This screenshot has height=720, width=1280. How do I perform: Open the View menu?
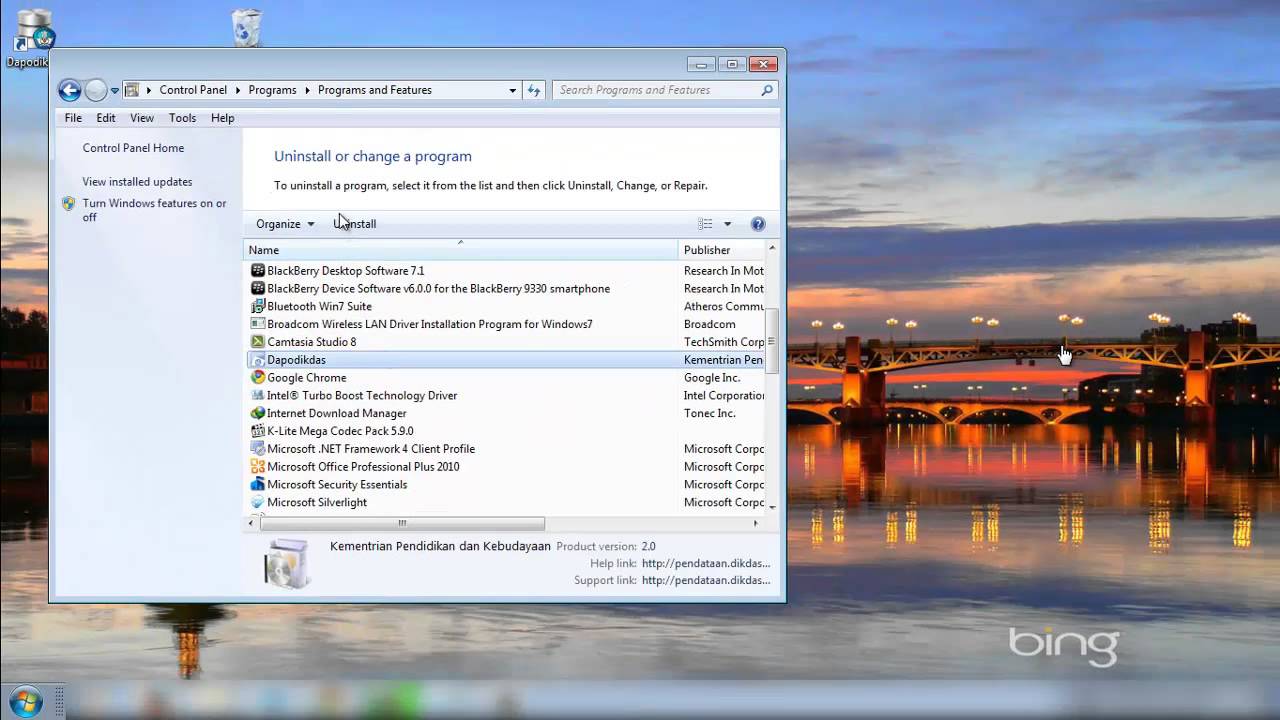pyautogui.click(x=142, y=118)
